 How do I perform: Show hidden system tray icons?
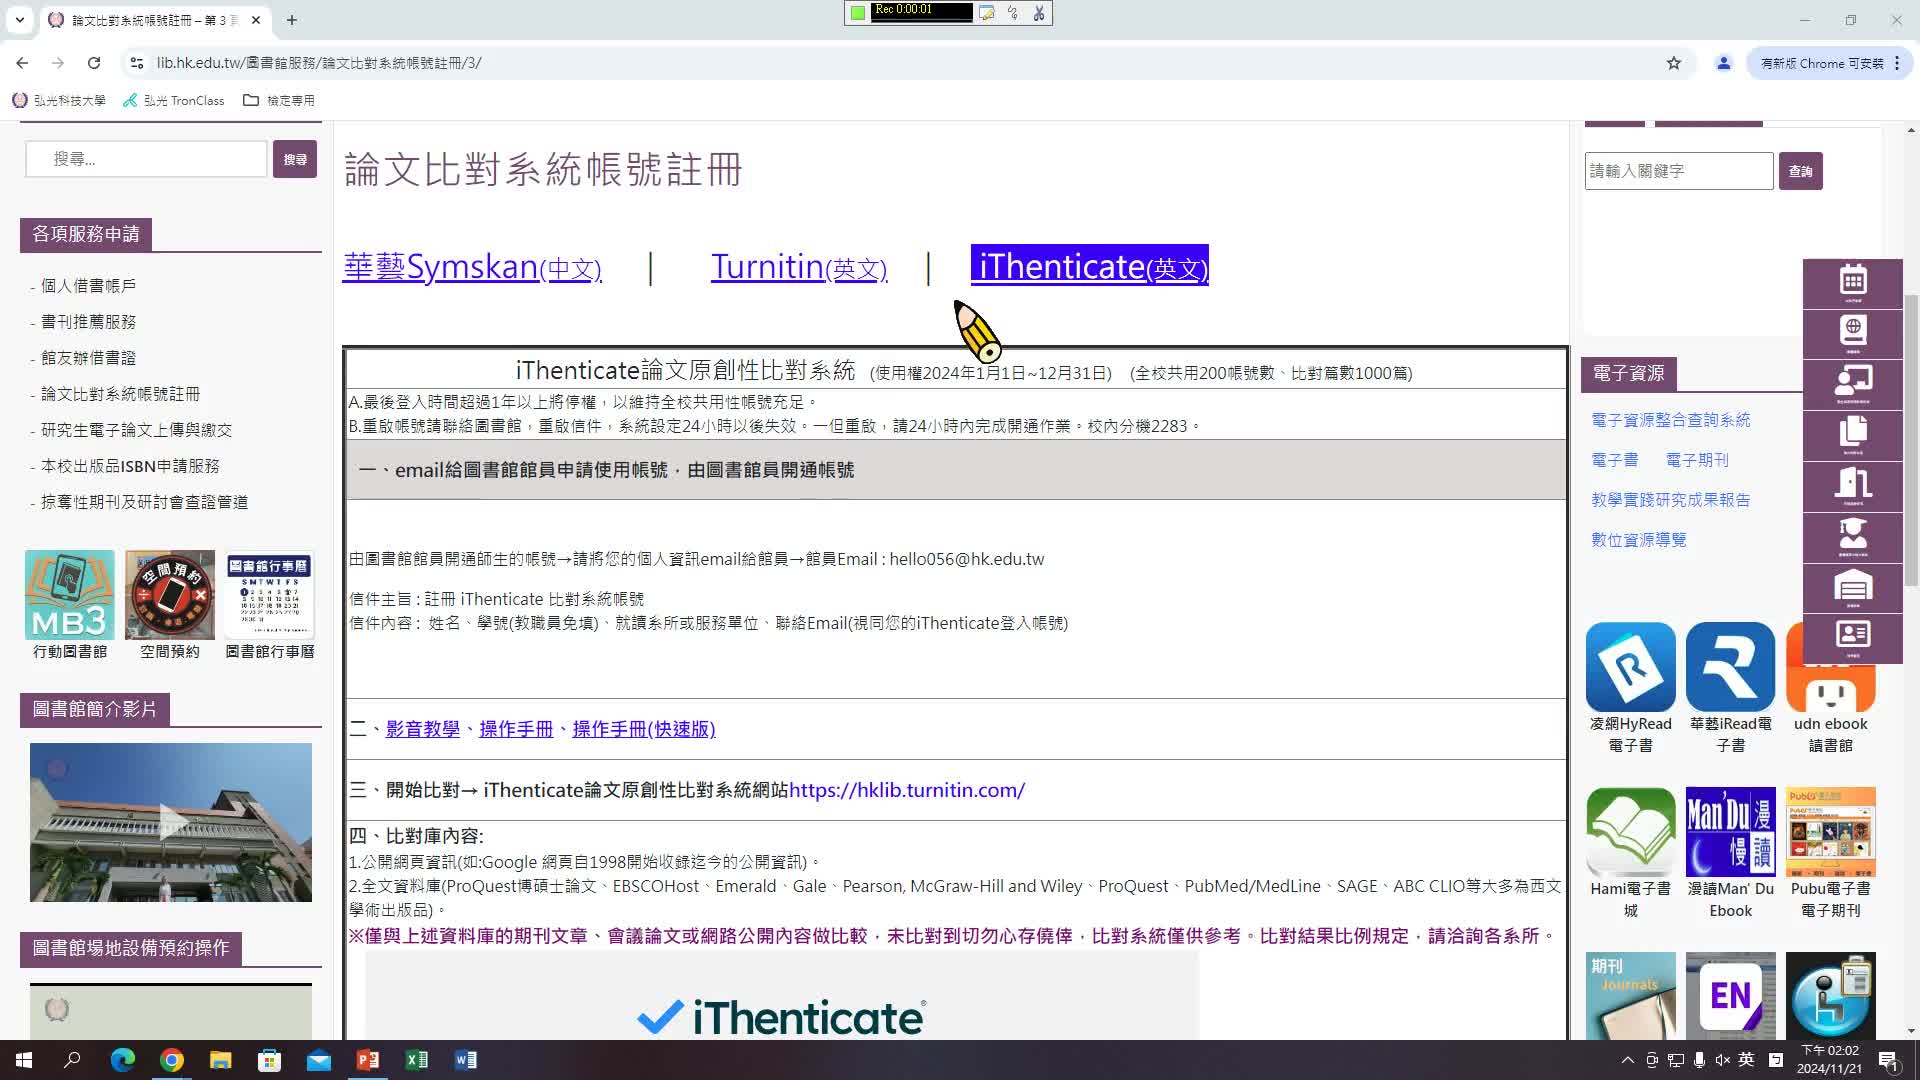pos(1627,1060)
